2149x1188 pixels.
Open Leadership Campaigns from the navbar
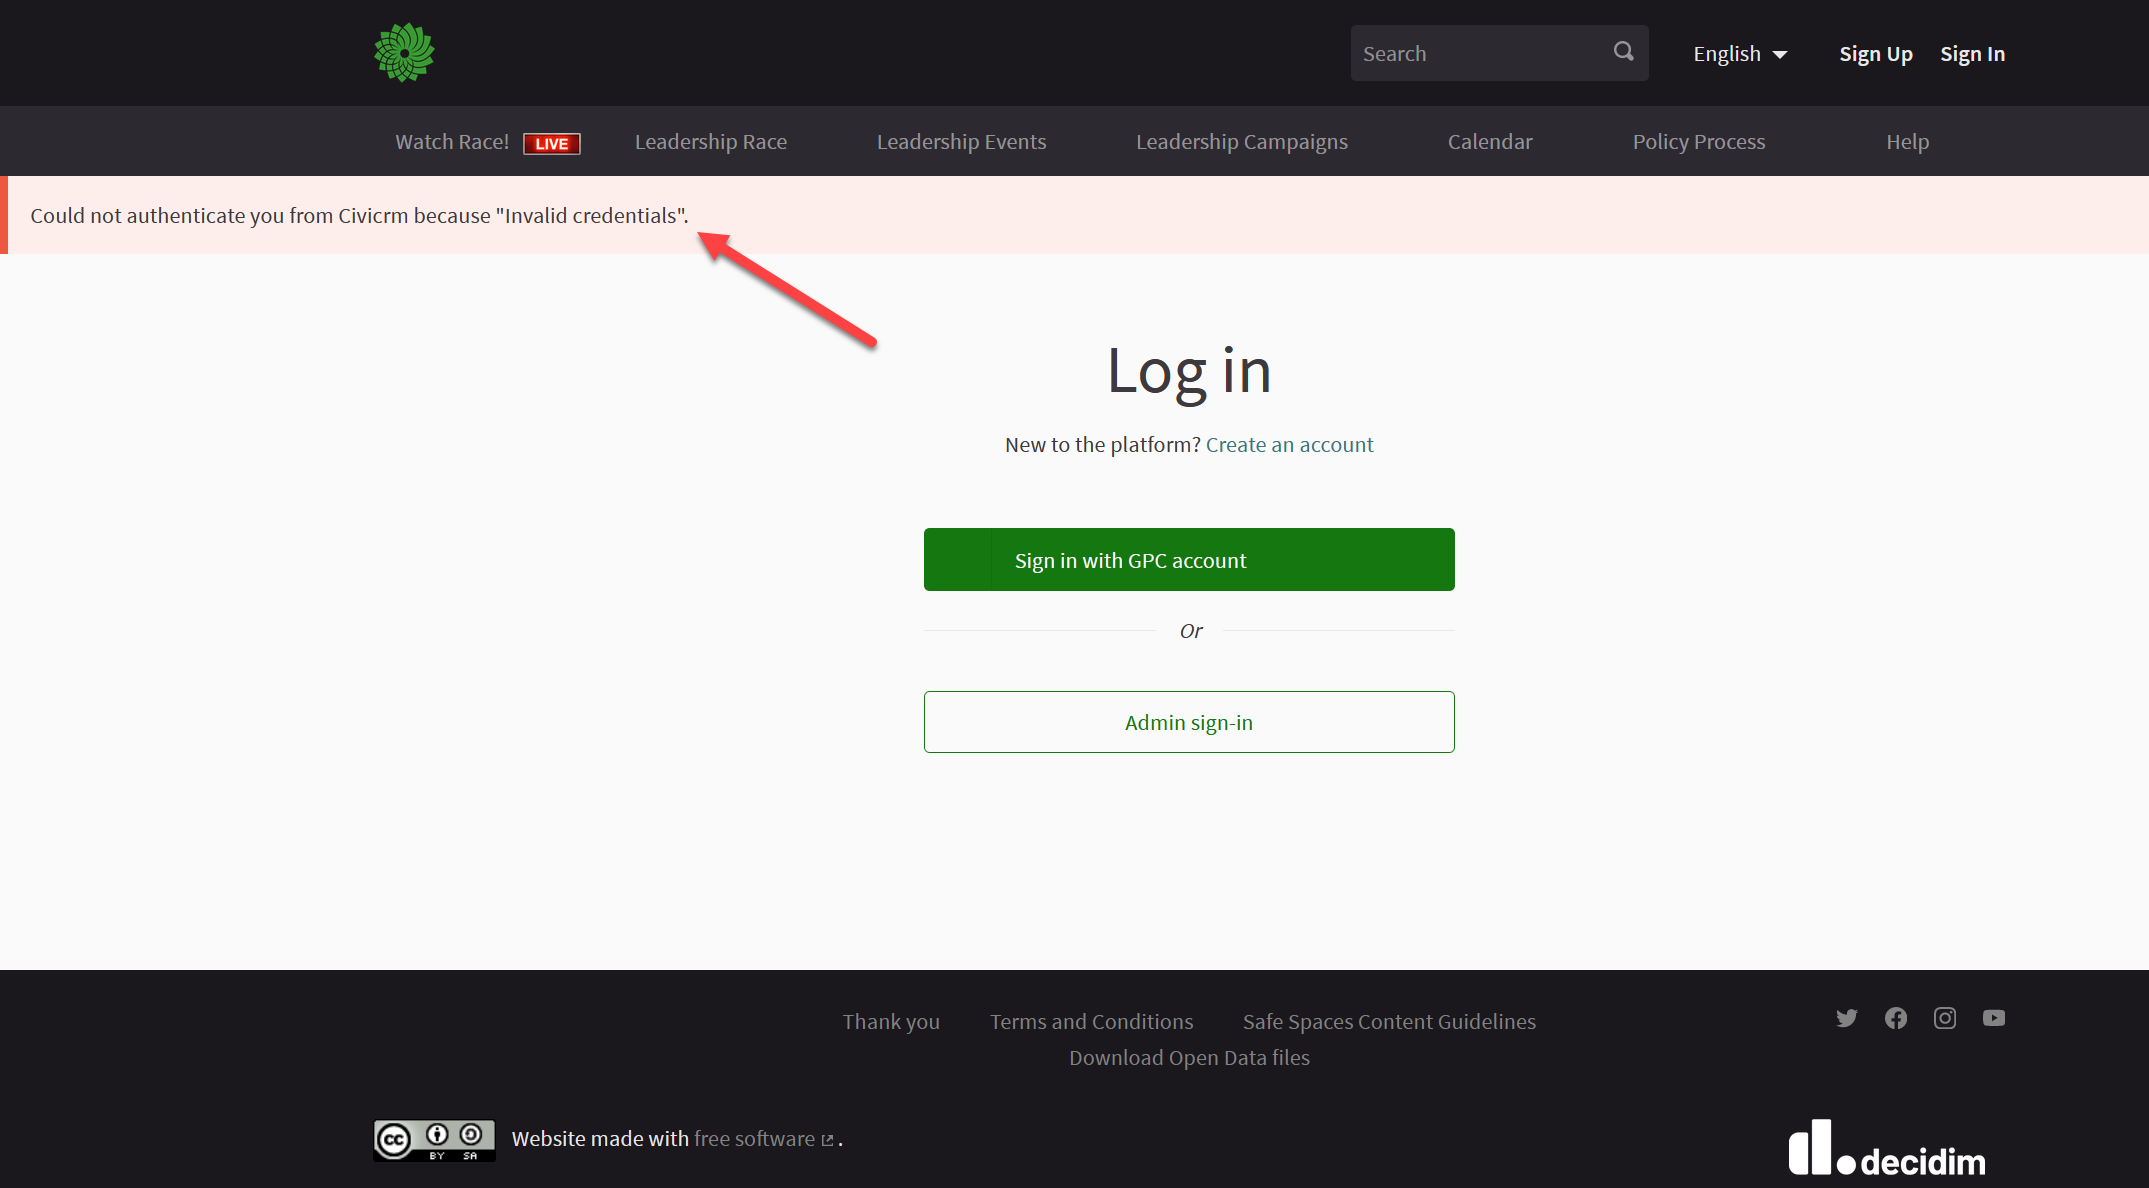pos(1241,141)
